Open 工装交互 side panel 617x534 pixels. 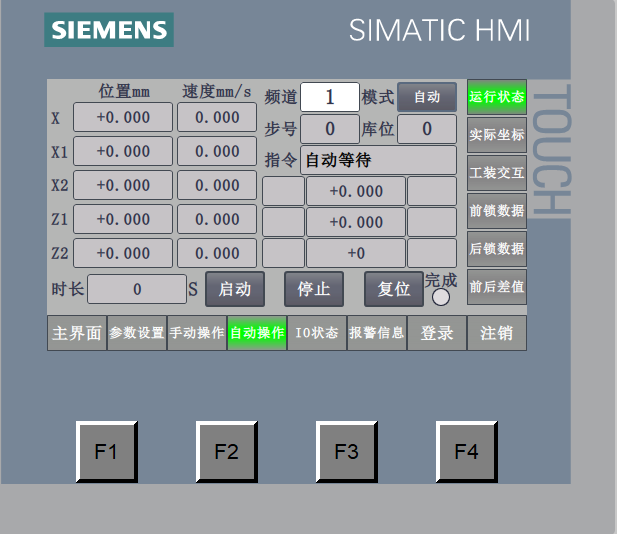[497, 172]
